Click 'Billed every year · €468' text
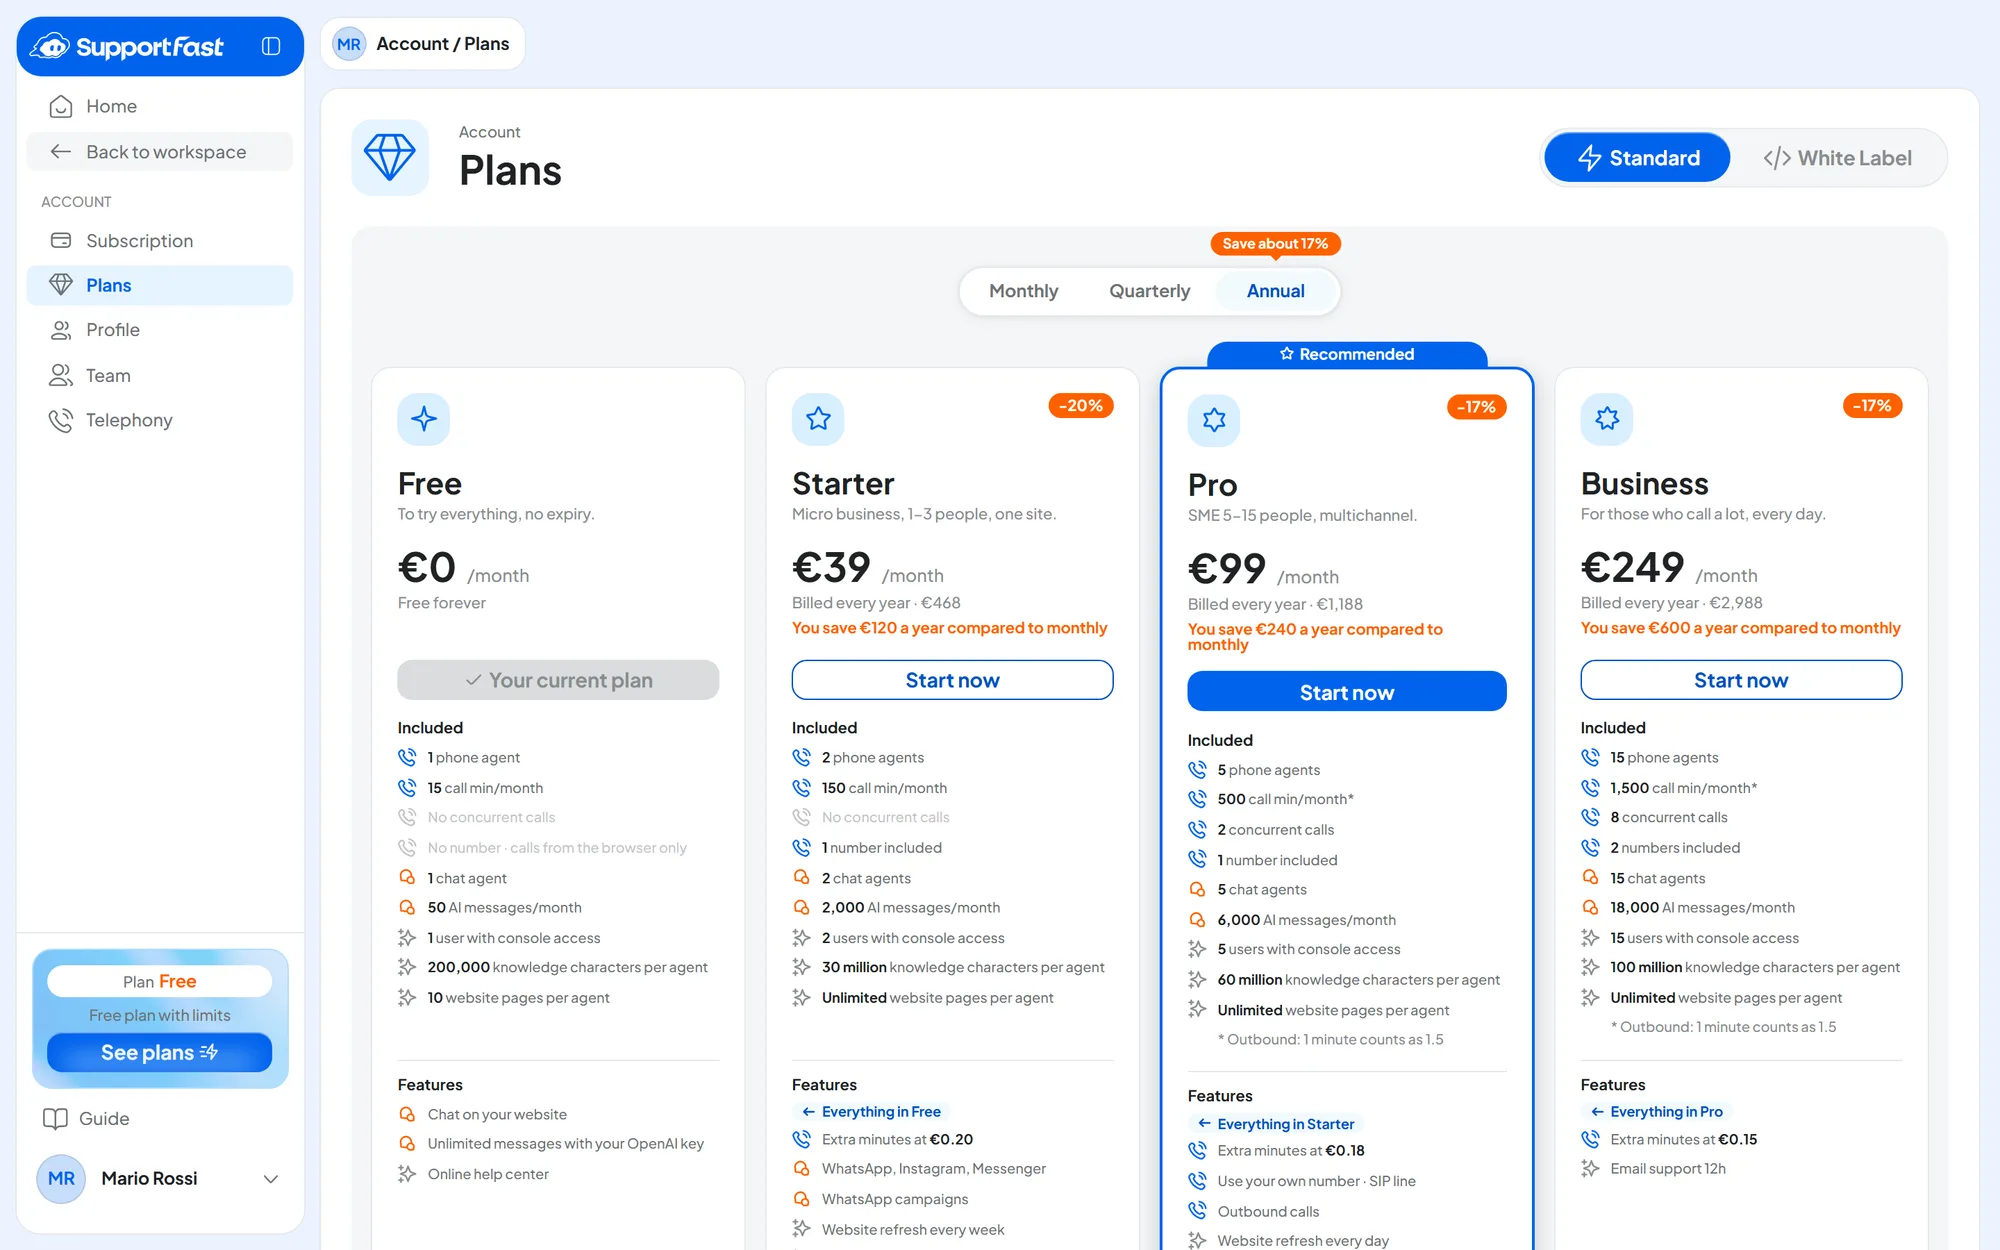Image resolution: width=2000 pixels, height=1250 pixels. tap(876, 603)
